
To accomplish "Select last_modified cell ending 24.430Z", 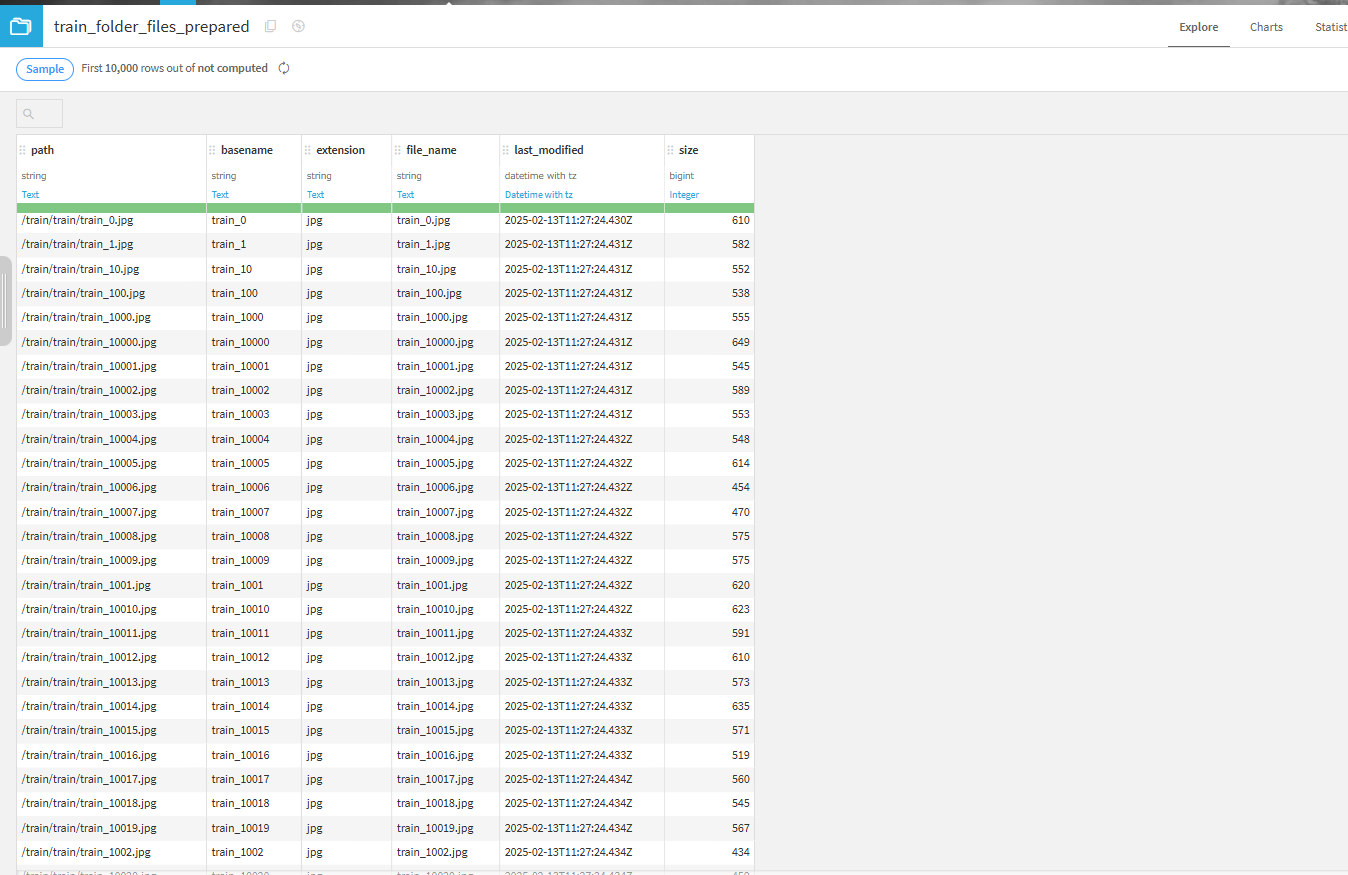I will 582,220.
